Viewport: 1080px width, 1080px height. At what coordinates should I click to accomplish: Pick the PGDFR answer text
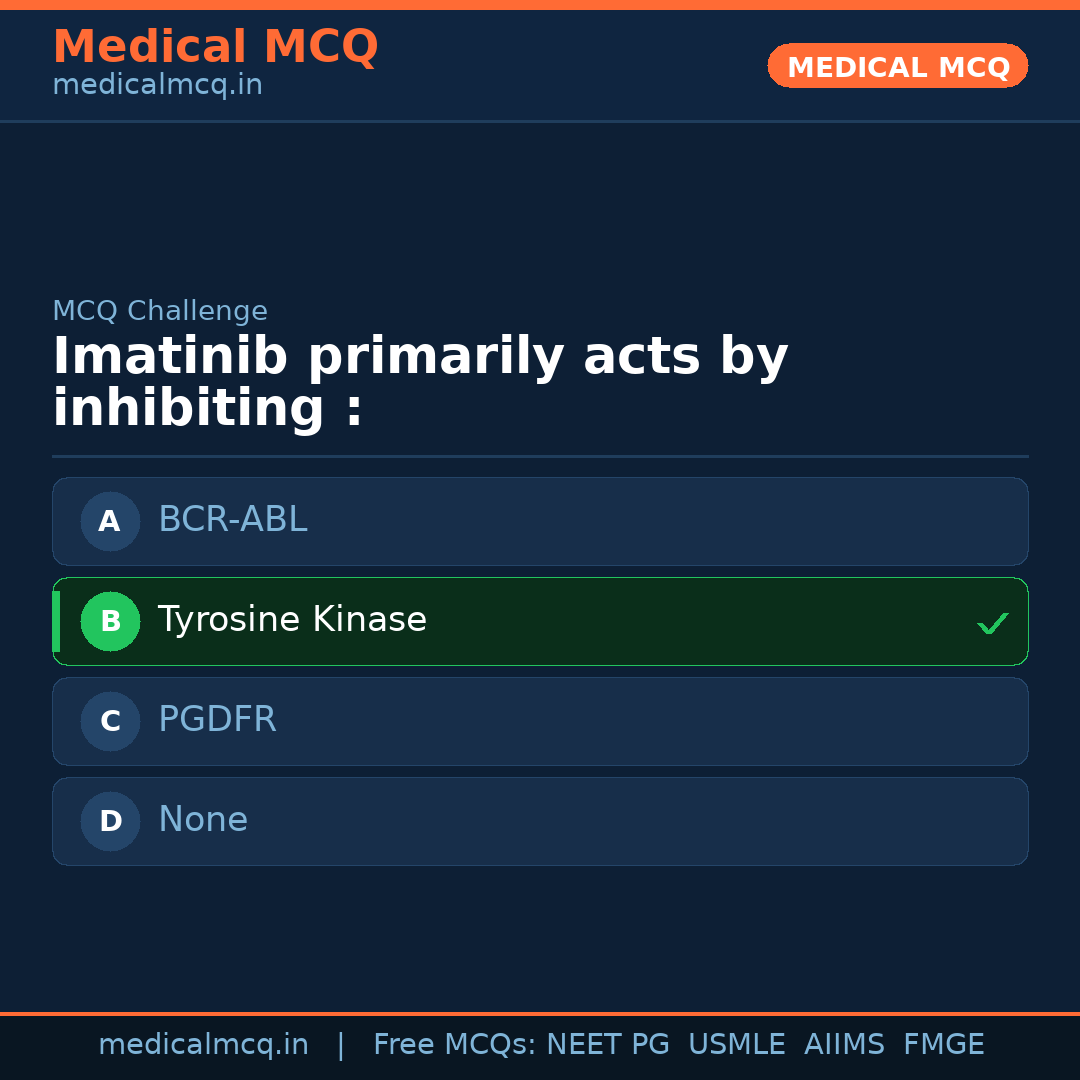[x=217, y=720]
